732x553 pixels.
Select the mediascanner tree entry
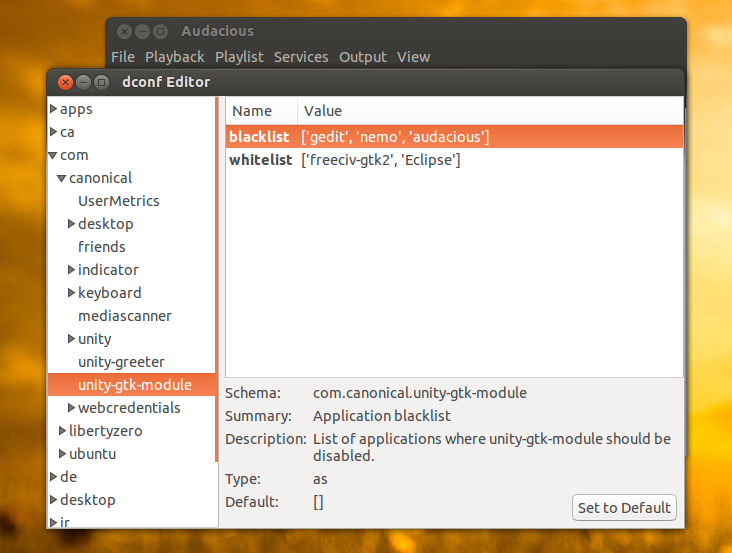[124, 316]
